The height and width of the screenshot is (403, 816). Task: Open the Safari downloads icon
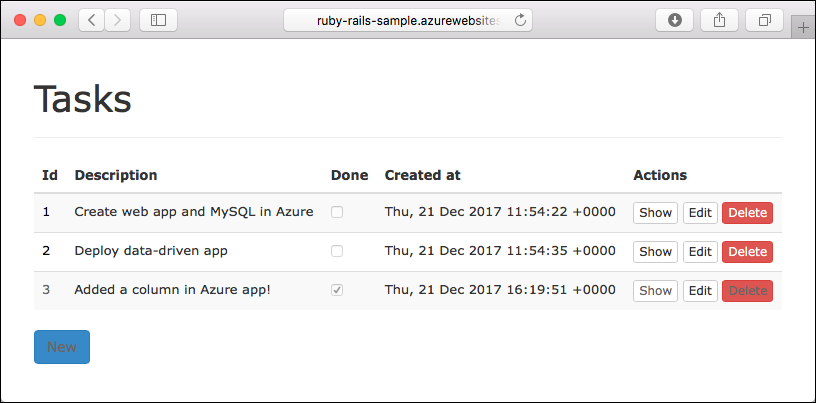click(675, 20)
